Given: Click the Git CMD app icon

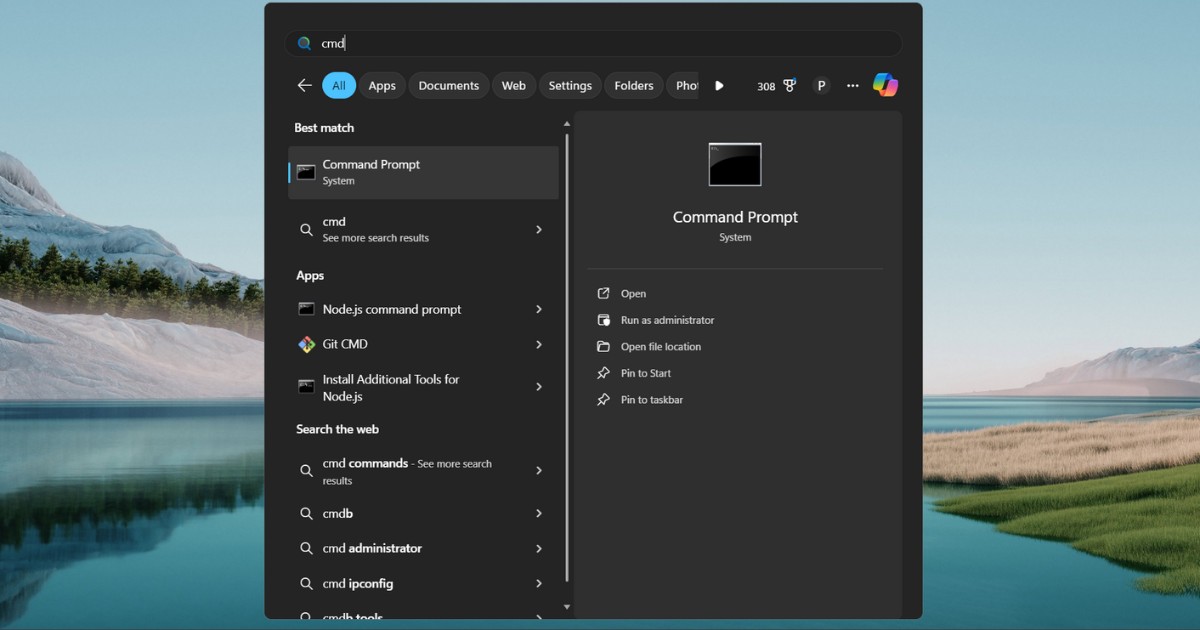Looking at the screenshot, I should [x=307, y=344].
